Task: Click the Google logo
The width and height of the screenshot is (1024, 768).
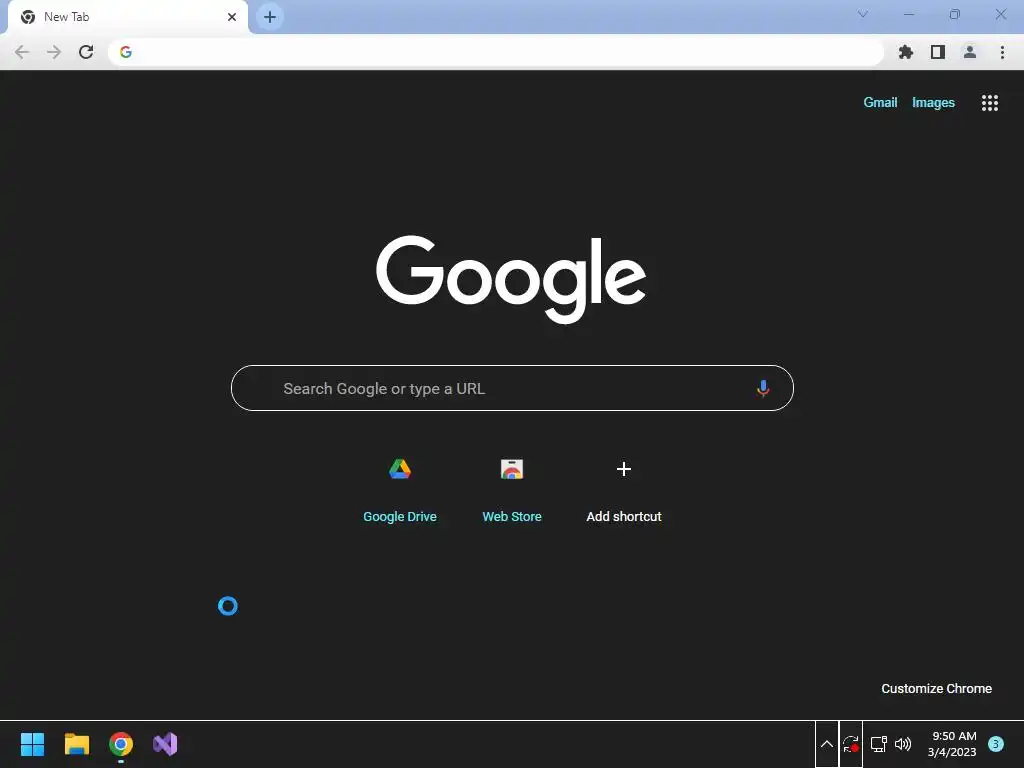Action: coord(511,279)
